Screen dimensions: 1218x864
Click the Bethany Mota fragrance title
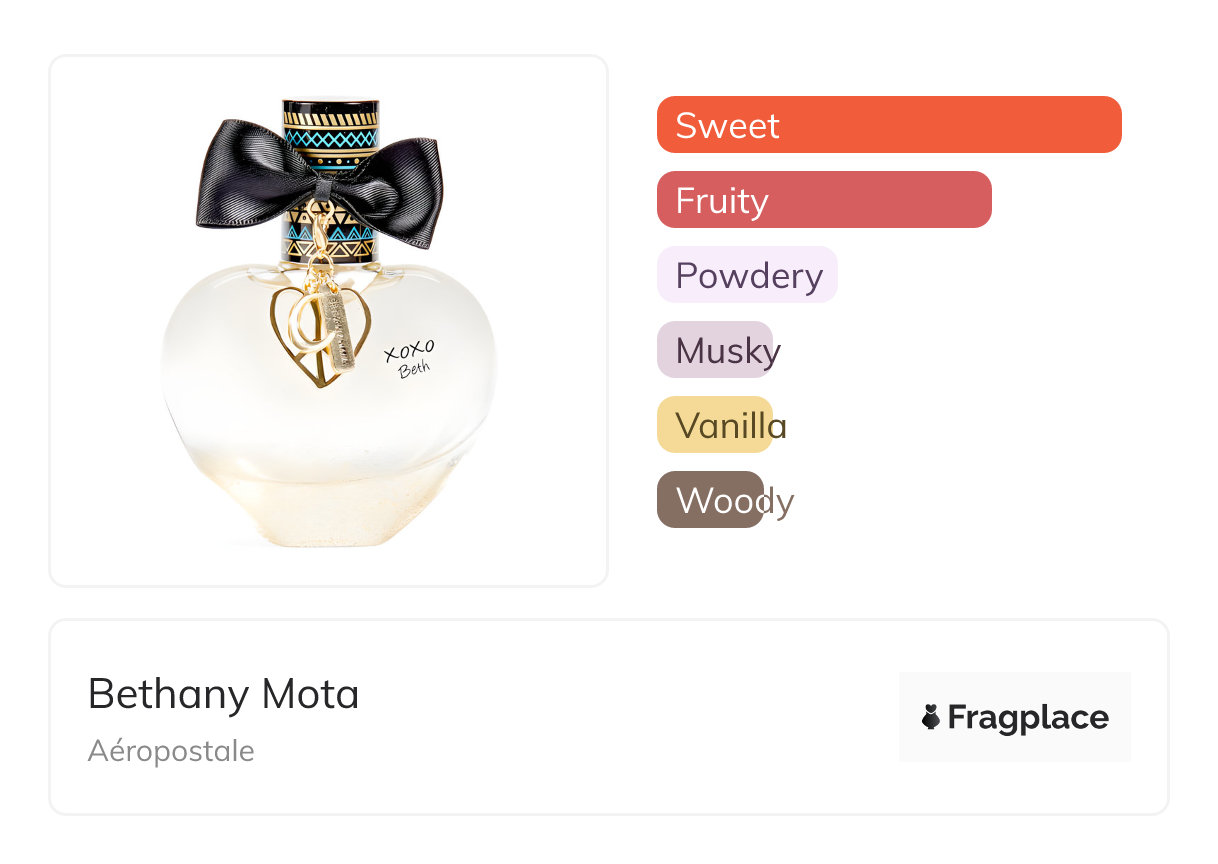pos(223,694)
